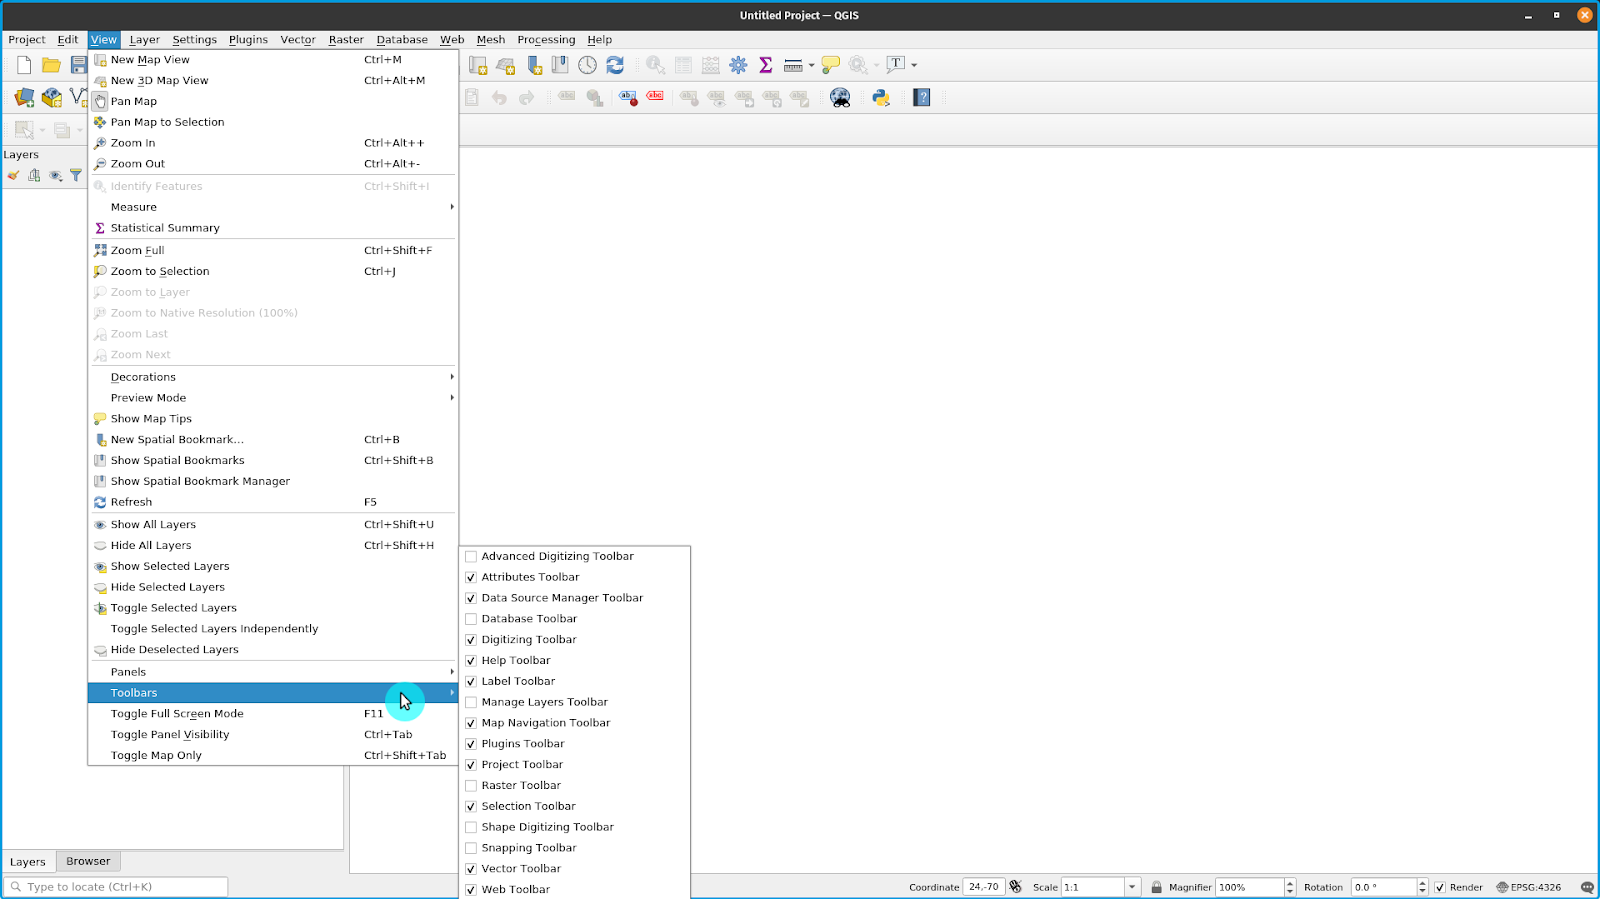Uncheck the Label Toolbar option

[x=471, y=681]
